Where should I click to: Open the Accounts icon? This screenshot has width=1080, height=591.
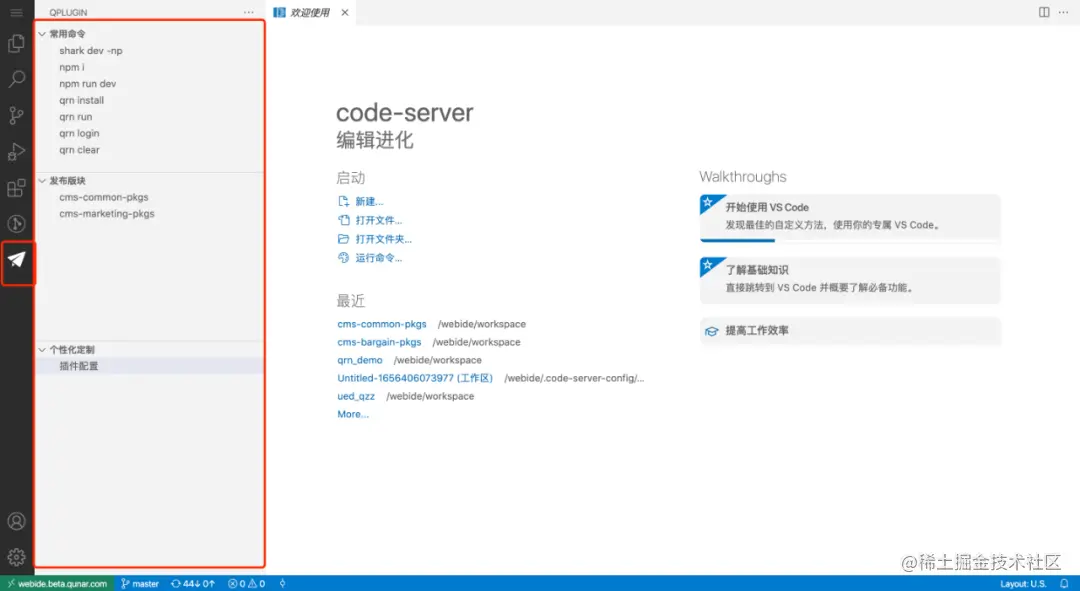point(16,521)
